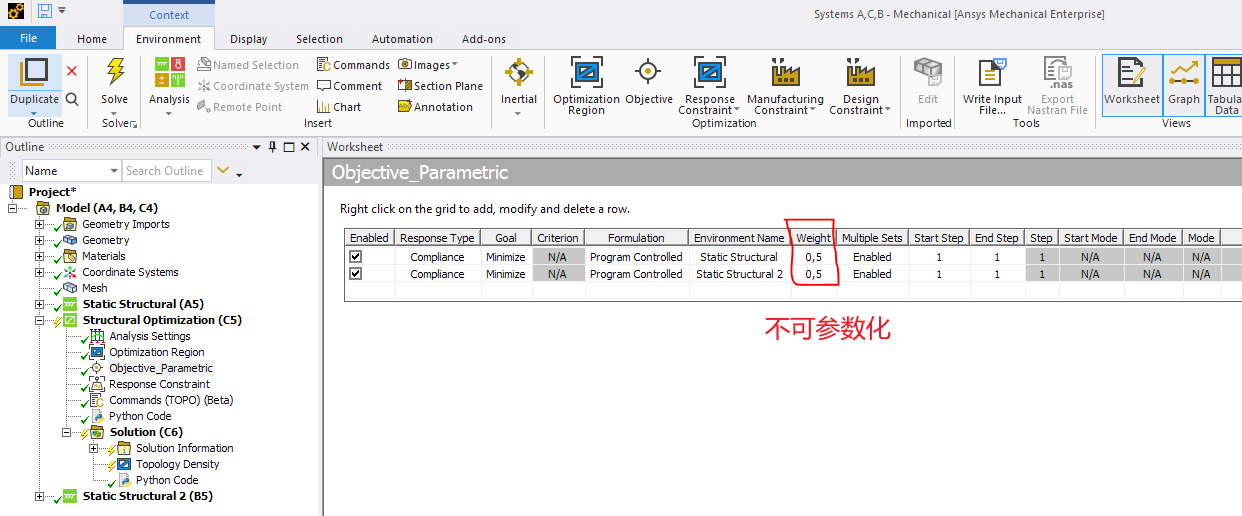
Task: Select the Context tab header
Action: [x=169, y=14]
